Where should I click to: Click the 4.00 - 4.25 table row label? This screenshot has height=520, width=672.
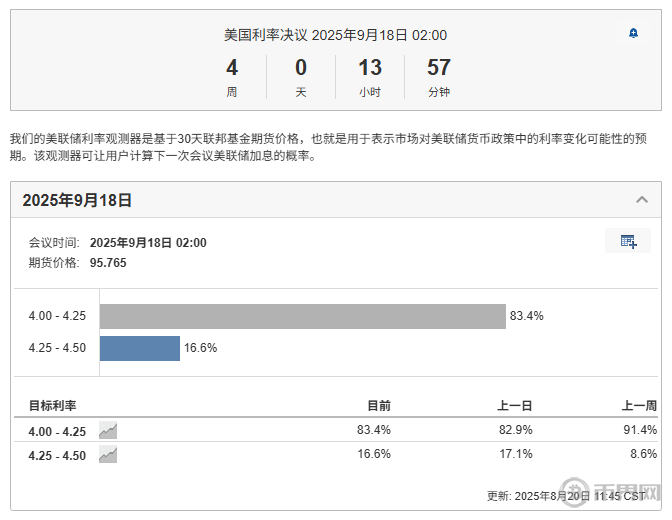tap(57, 431)
